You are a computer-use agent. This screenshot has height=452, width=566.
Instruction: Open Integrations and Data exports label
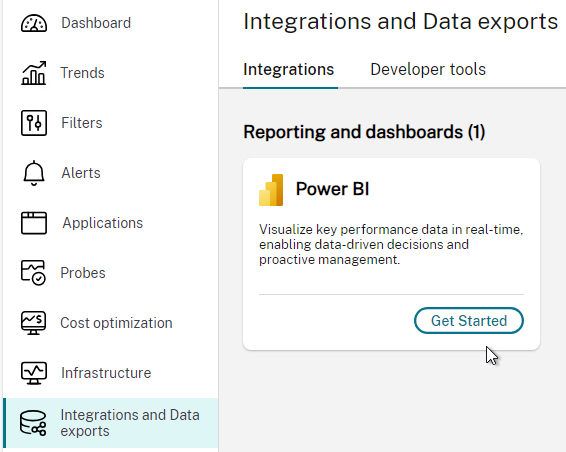click(x=130, y=423)
